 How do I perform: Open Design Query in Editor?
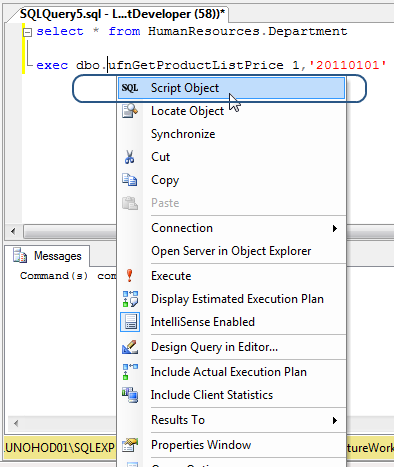[x=231, y=347]
